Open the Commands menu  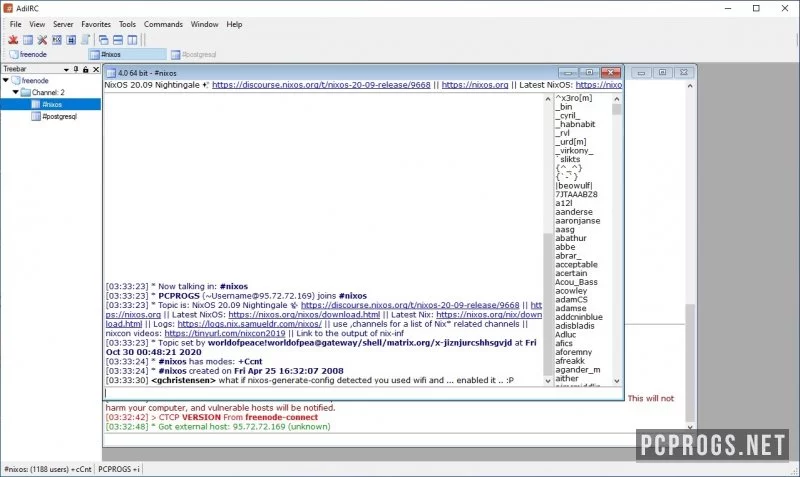click(163, 24)
